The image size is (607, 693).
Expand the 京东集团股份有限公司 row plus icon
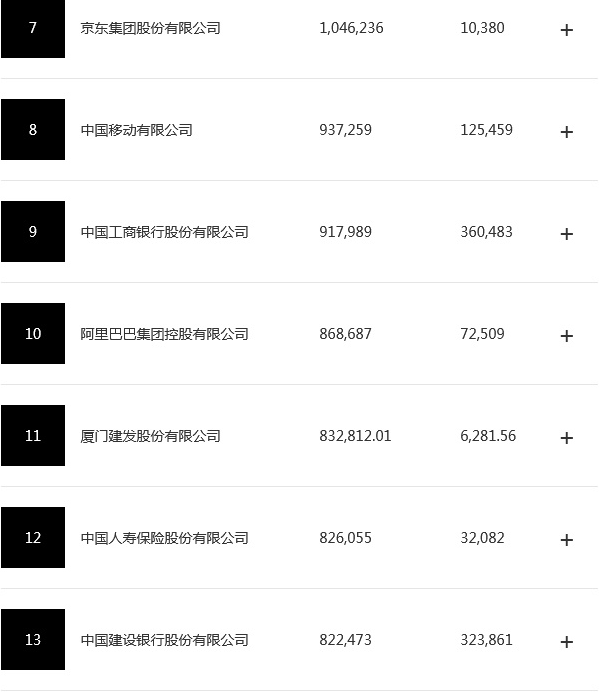(x=566, y=30)
